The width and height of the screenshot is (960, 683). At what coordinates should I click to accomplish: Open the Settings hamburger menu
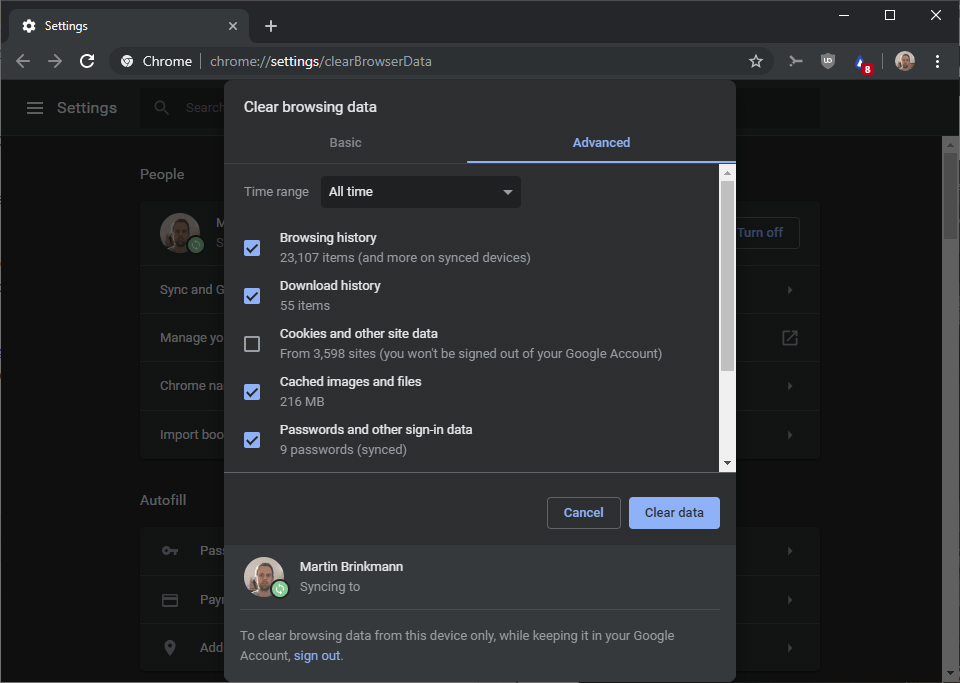pos(35,108)
